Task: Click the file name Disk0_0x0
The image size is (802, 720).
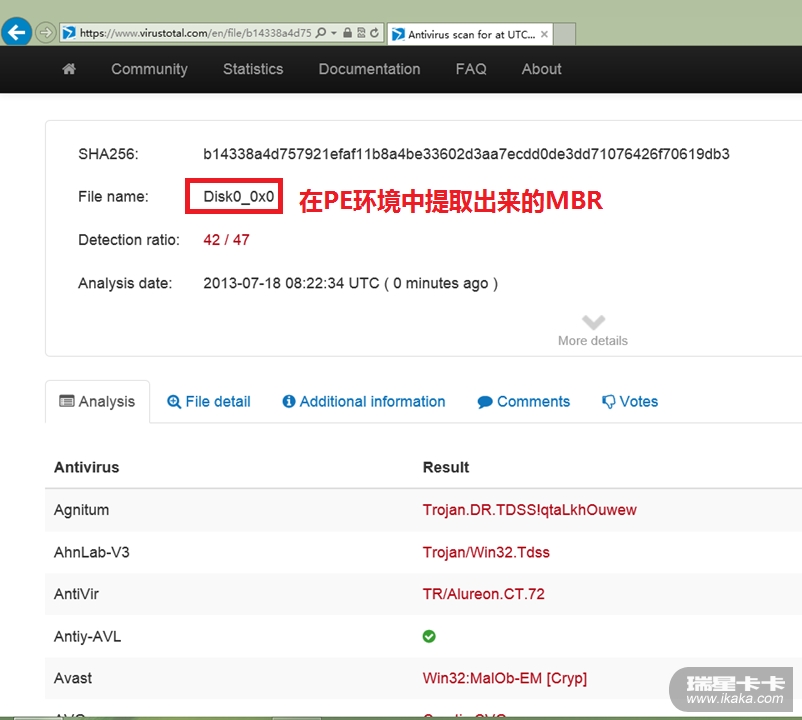Action: point(239,196)
